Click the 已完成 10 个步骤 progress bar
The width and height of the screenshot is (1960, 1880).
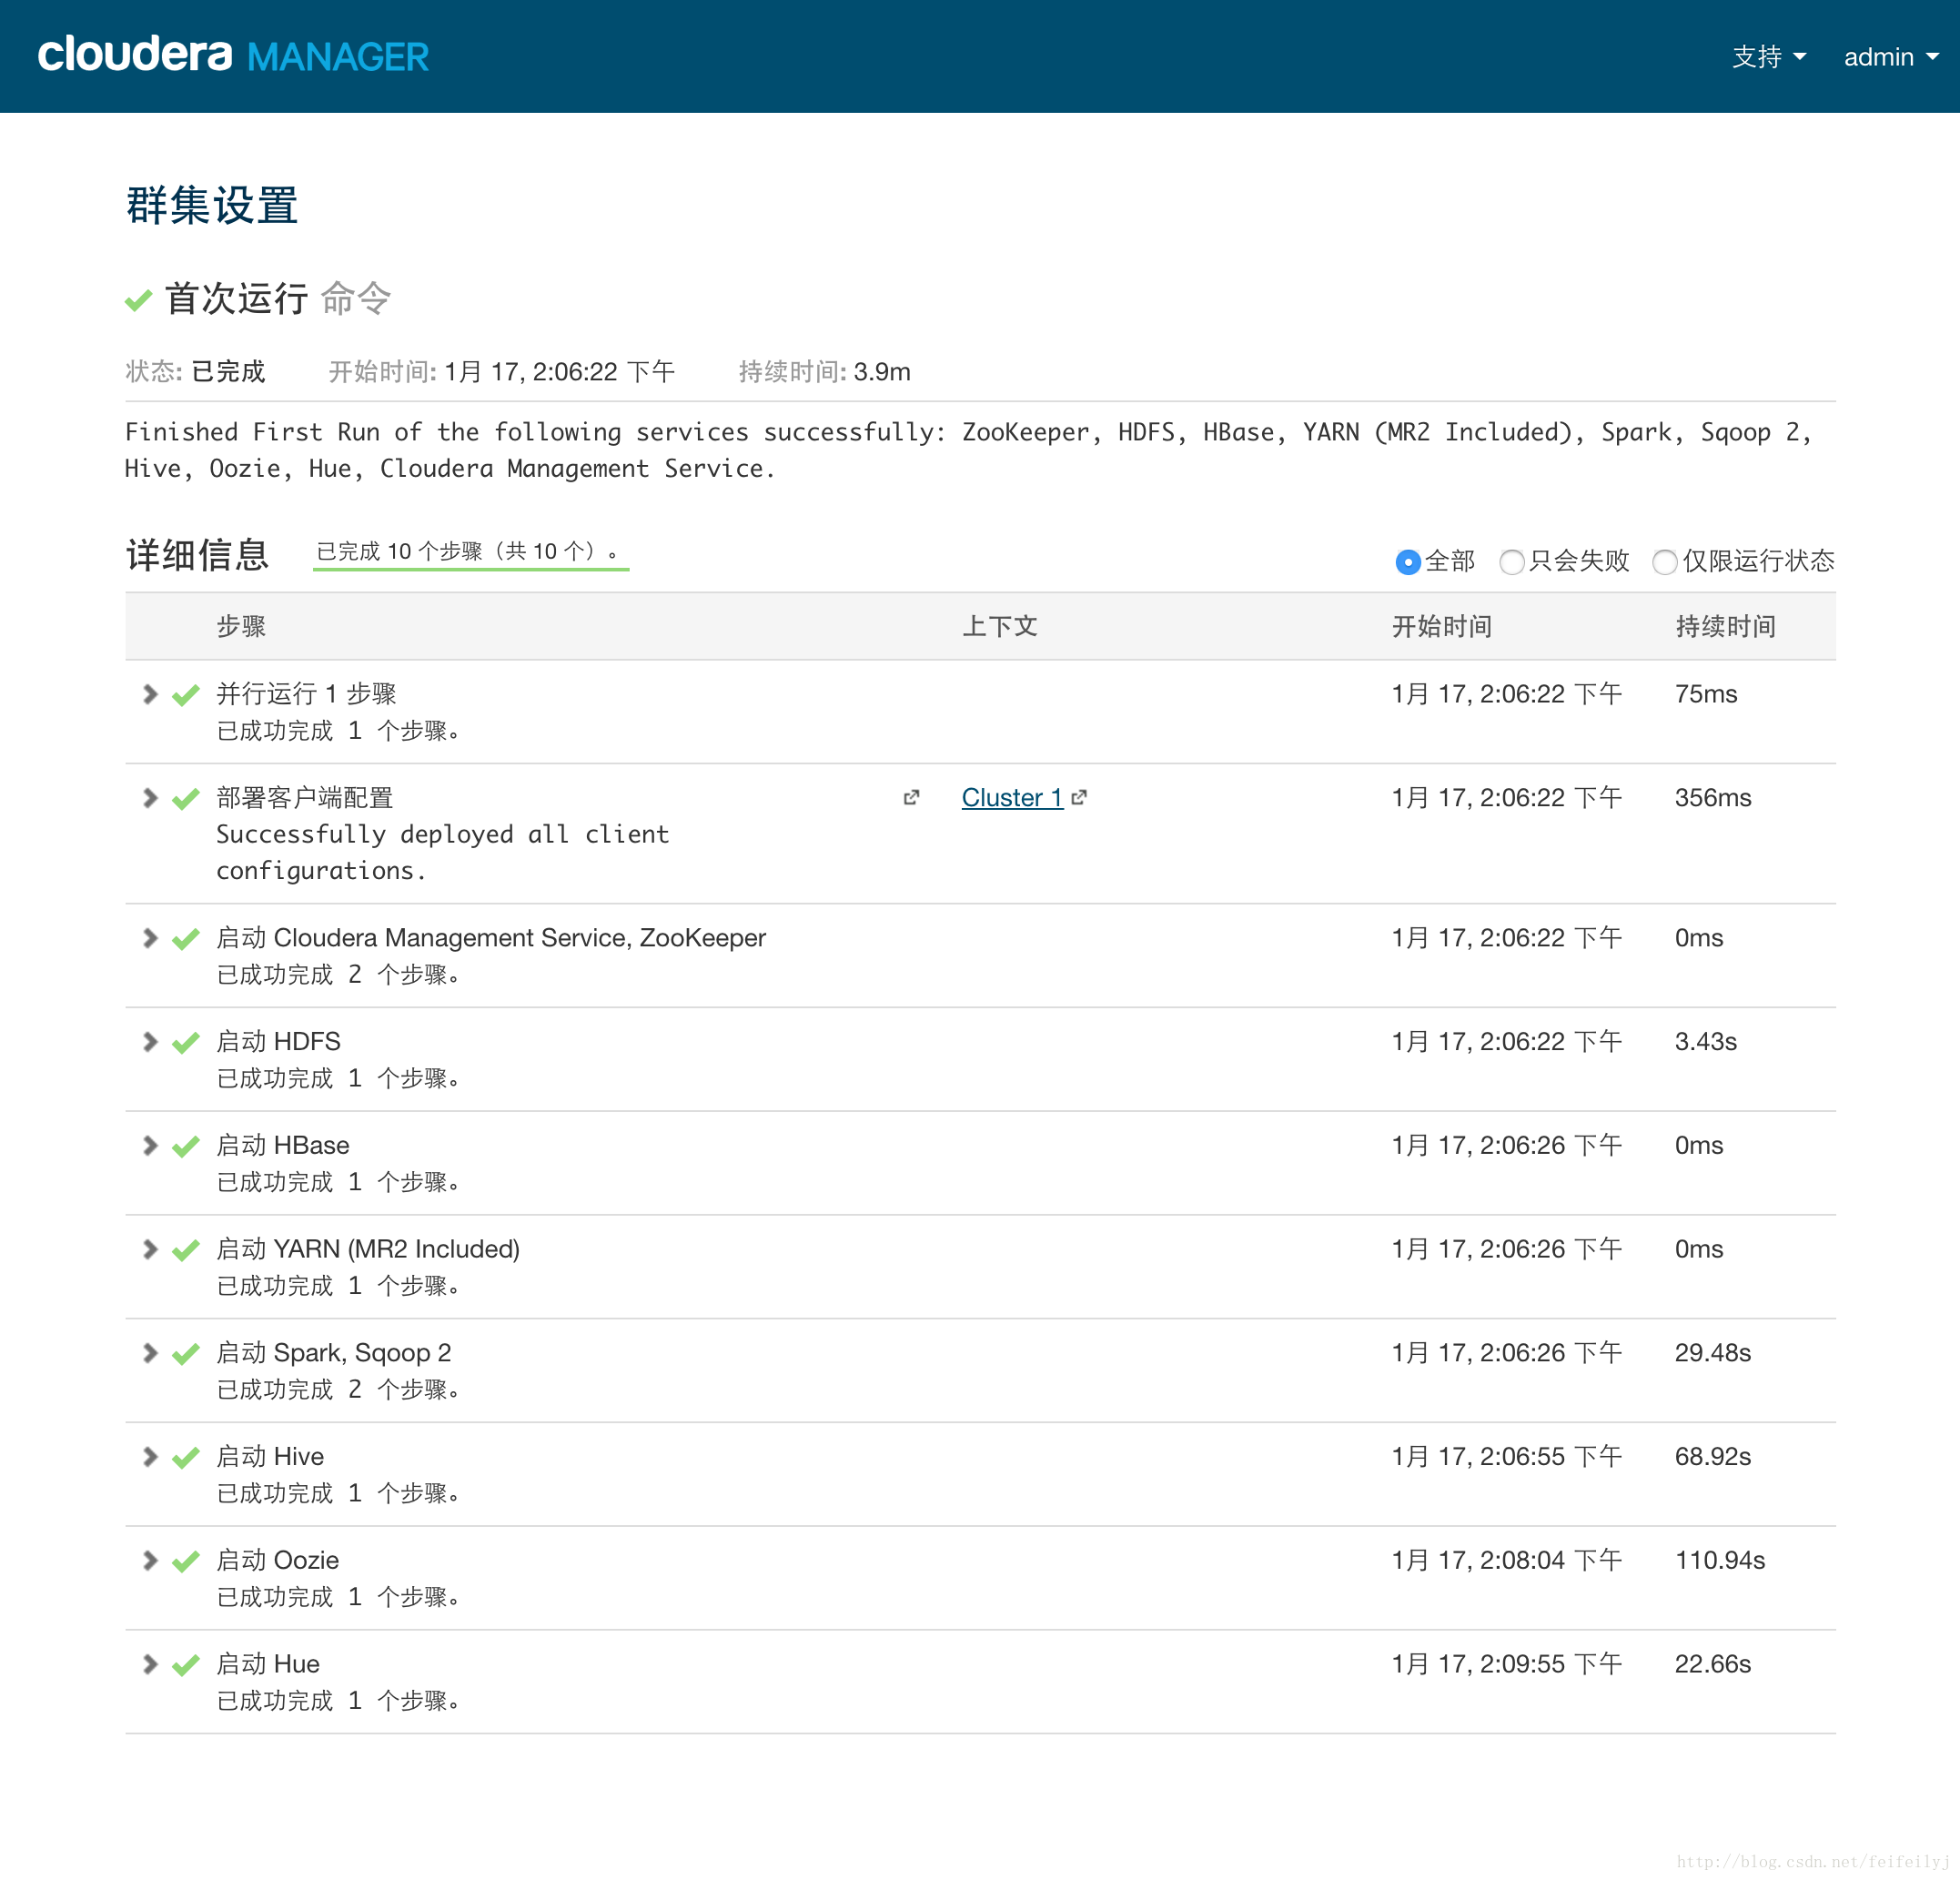coord(471,554)
